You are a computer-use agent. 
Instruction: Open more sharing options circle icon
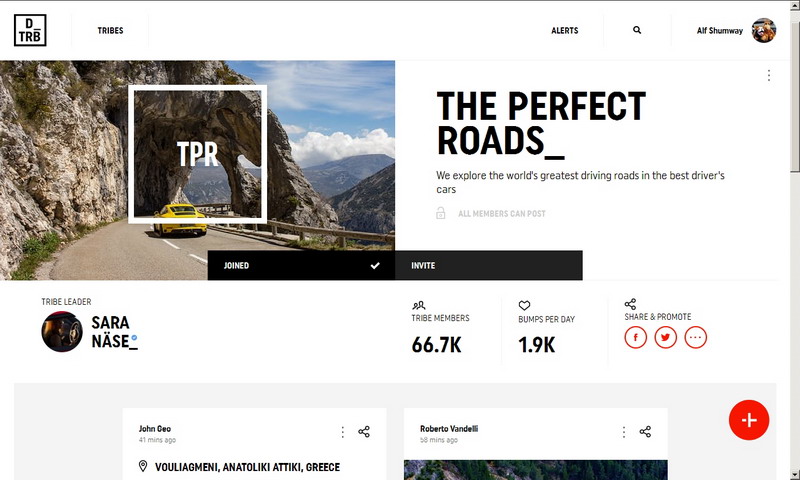tap(695, 337)
